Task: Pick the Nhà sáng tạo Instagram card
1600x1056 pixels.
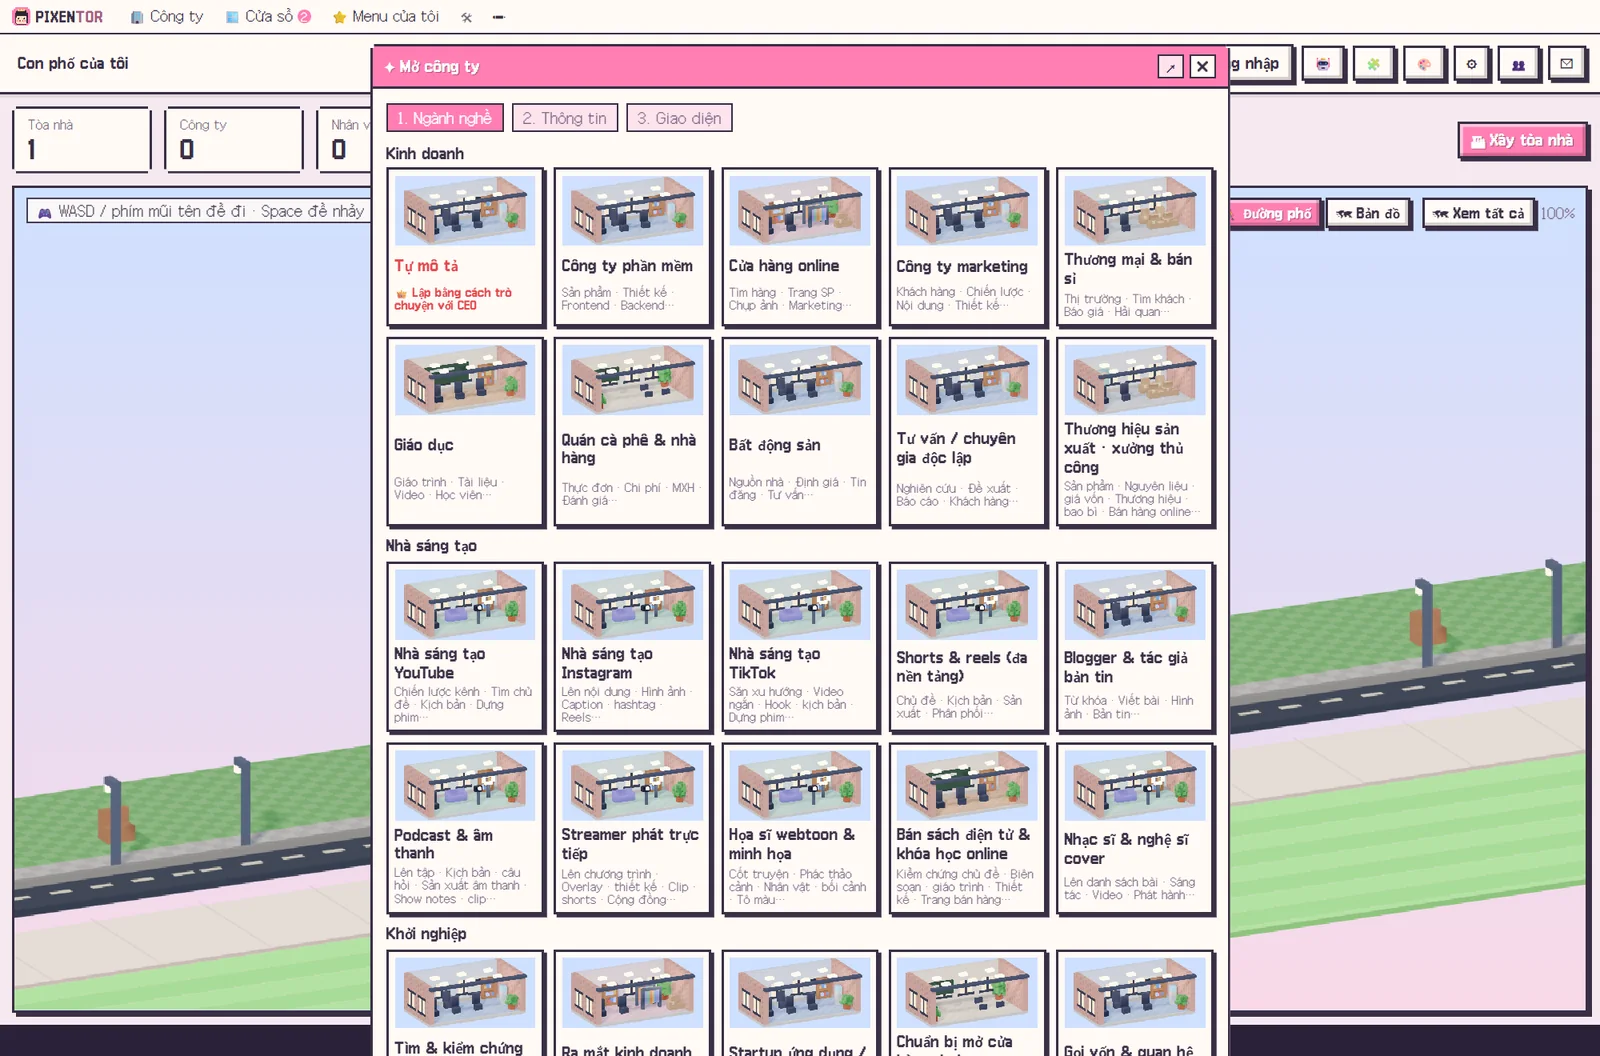Action: click(x=633, y=647)
